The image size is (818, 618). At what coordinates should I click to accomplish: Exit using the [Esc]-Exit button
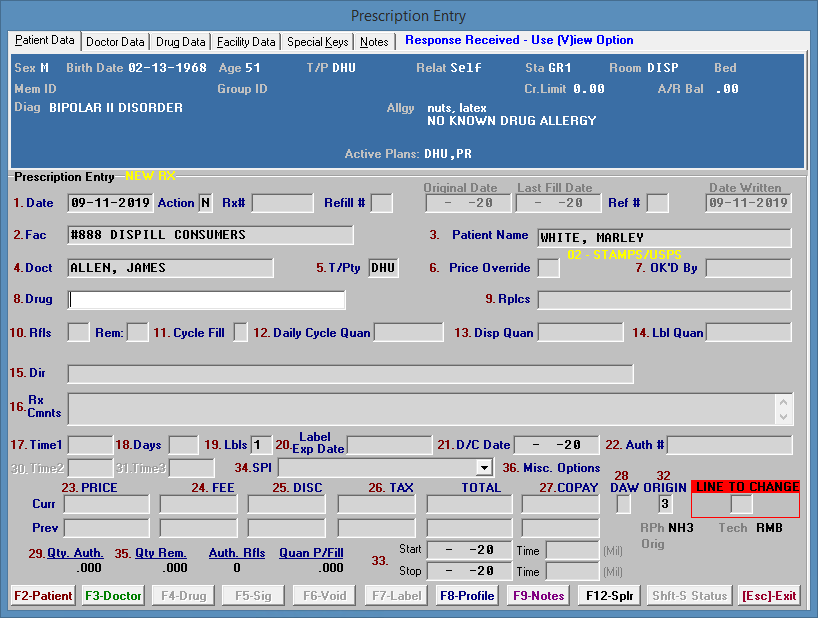(x=769, y=596)
